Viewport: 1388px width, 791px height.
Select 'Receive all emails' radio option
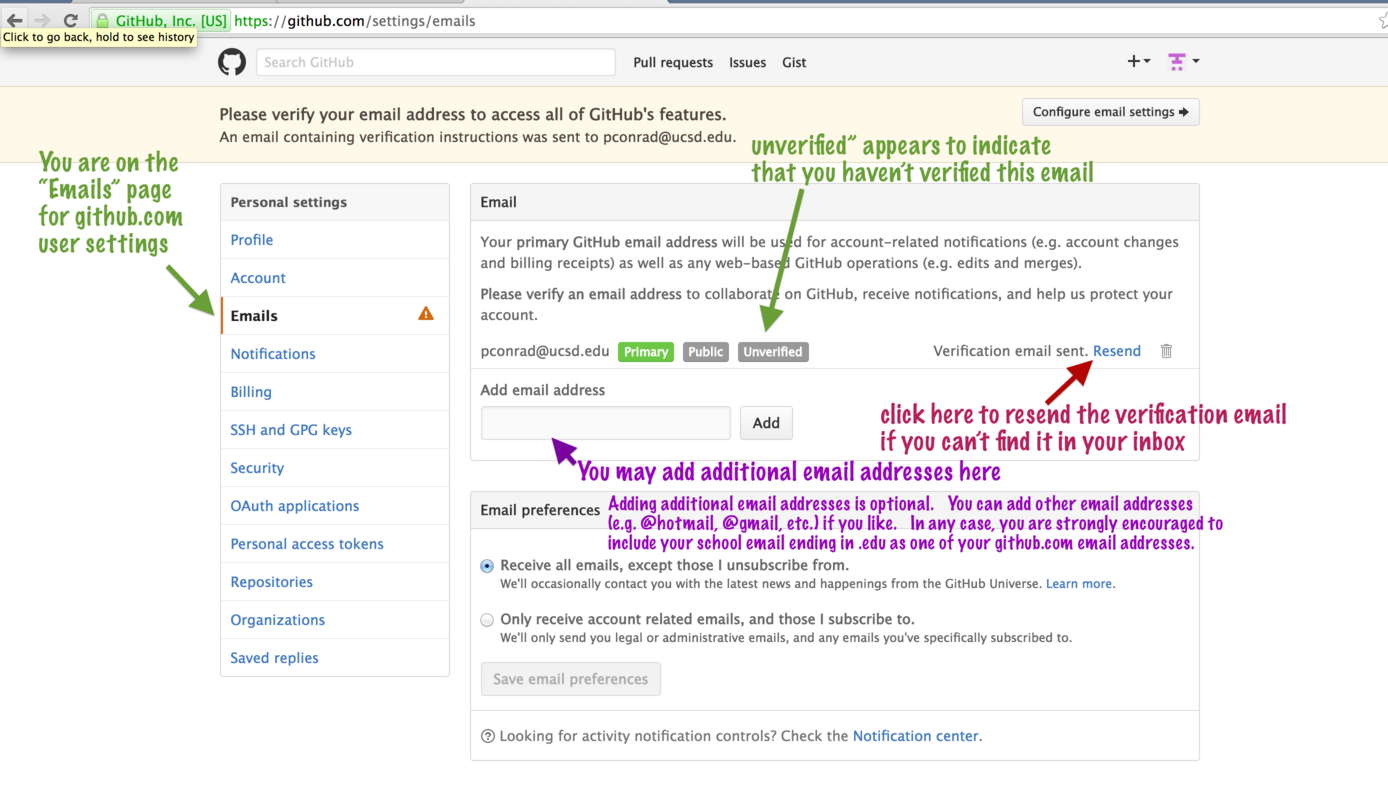click(487, 566)
